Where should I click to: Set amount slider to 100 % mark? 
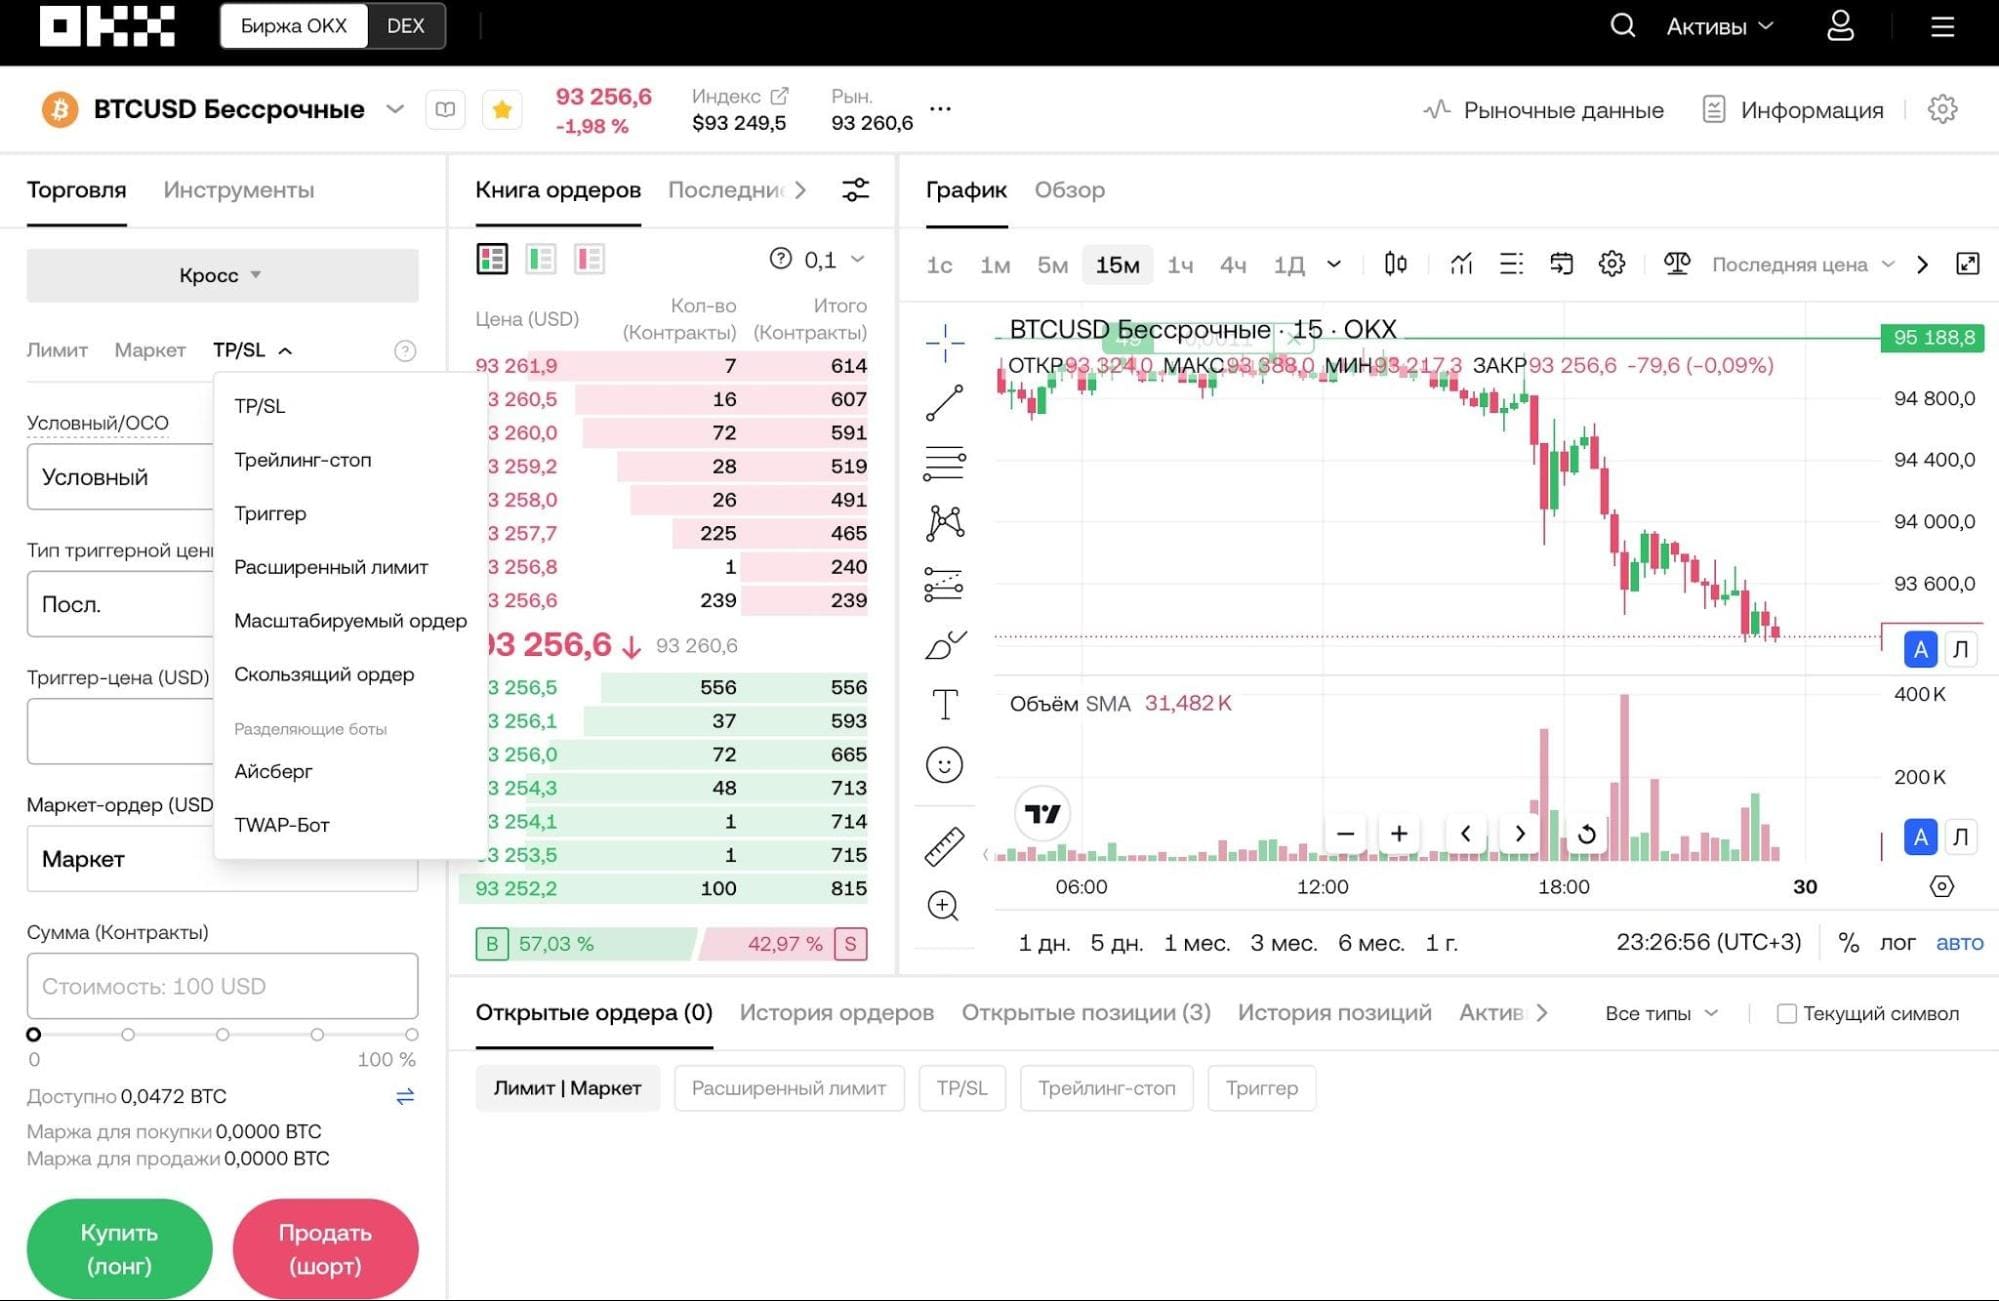[411, 1034]
